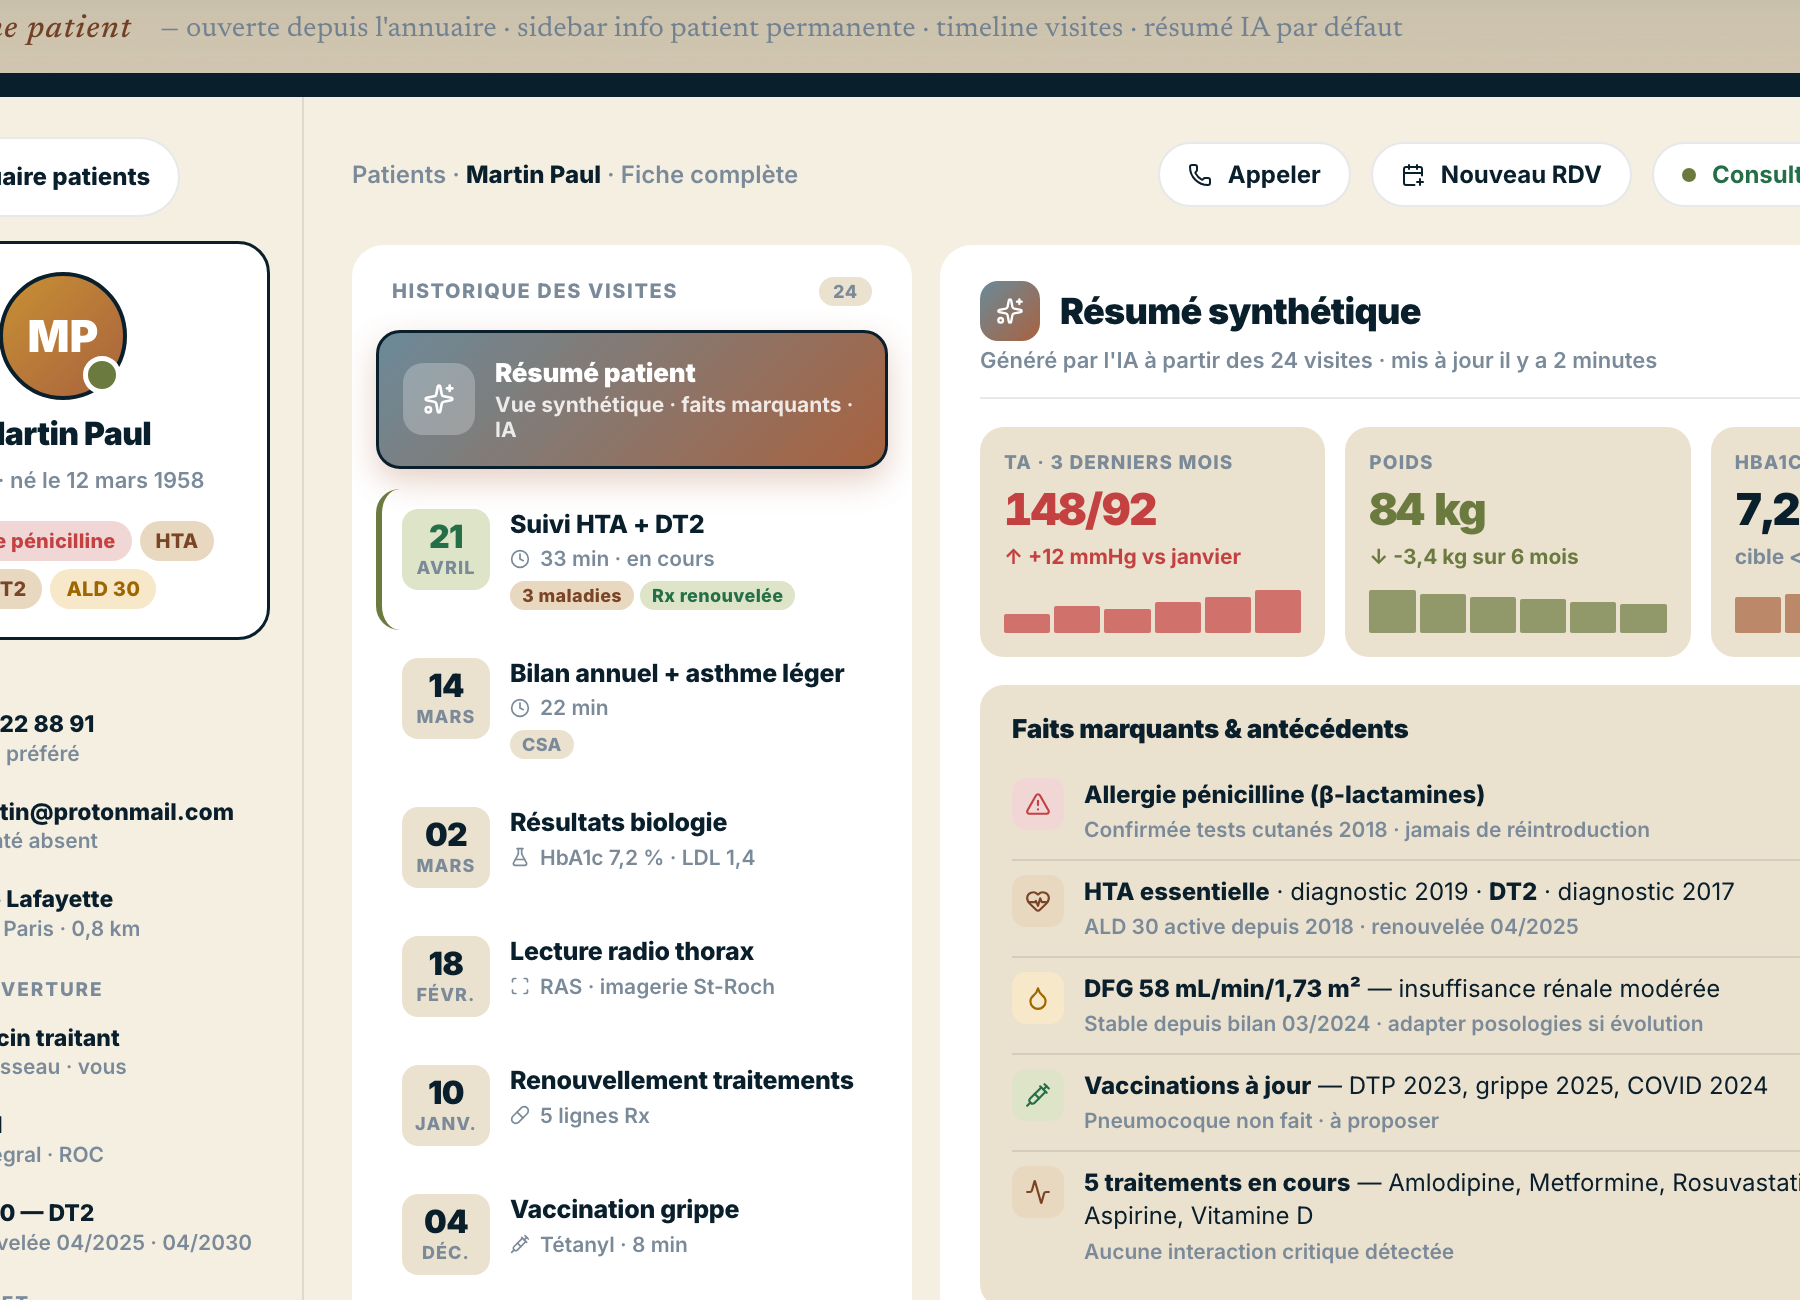The width and height of the screenshot is (1800, 1300).
Task: Click the heart pulse icon for HTA essentielle
Action: click(1038, 901)
